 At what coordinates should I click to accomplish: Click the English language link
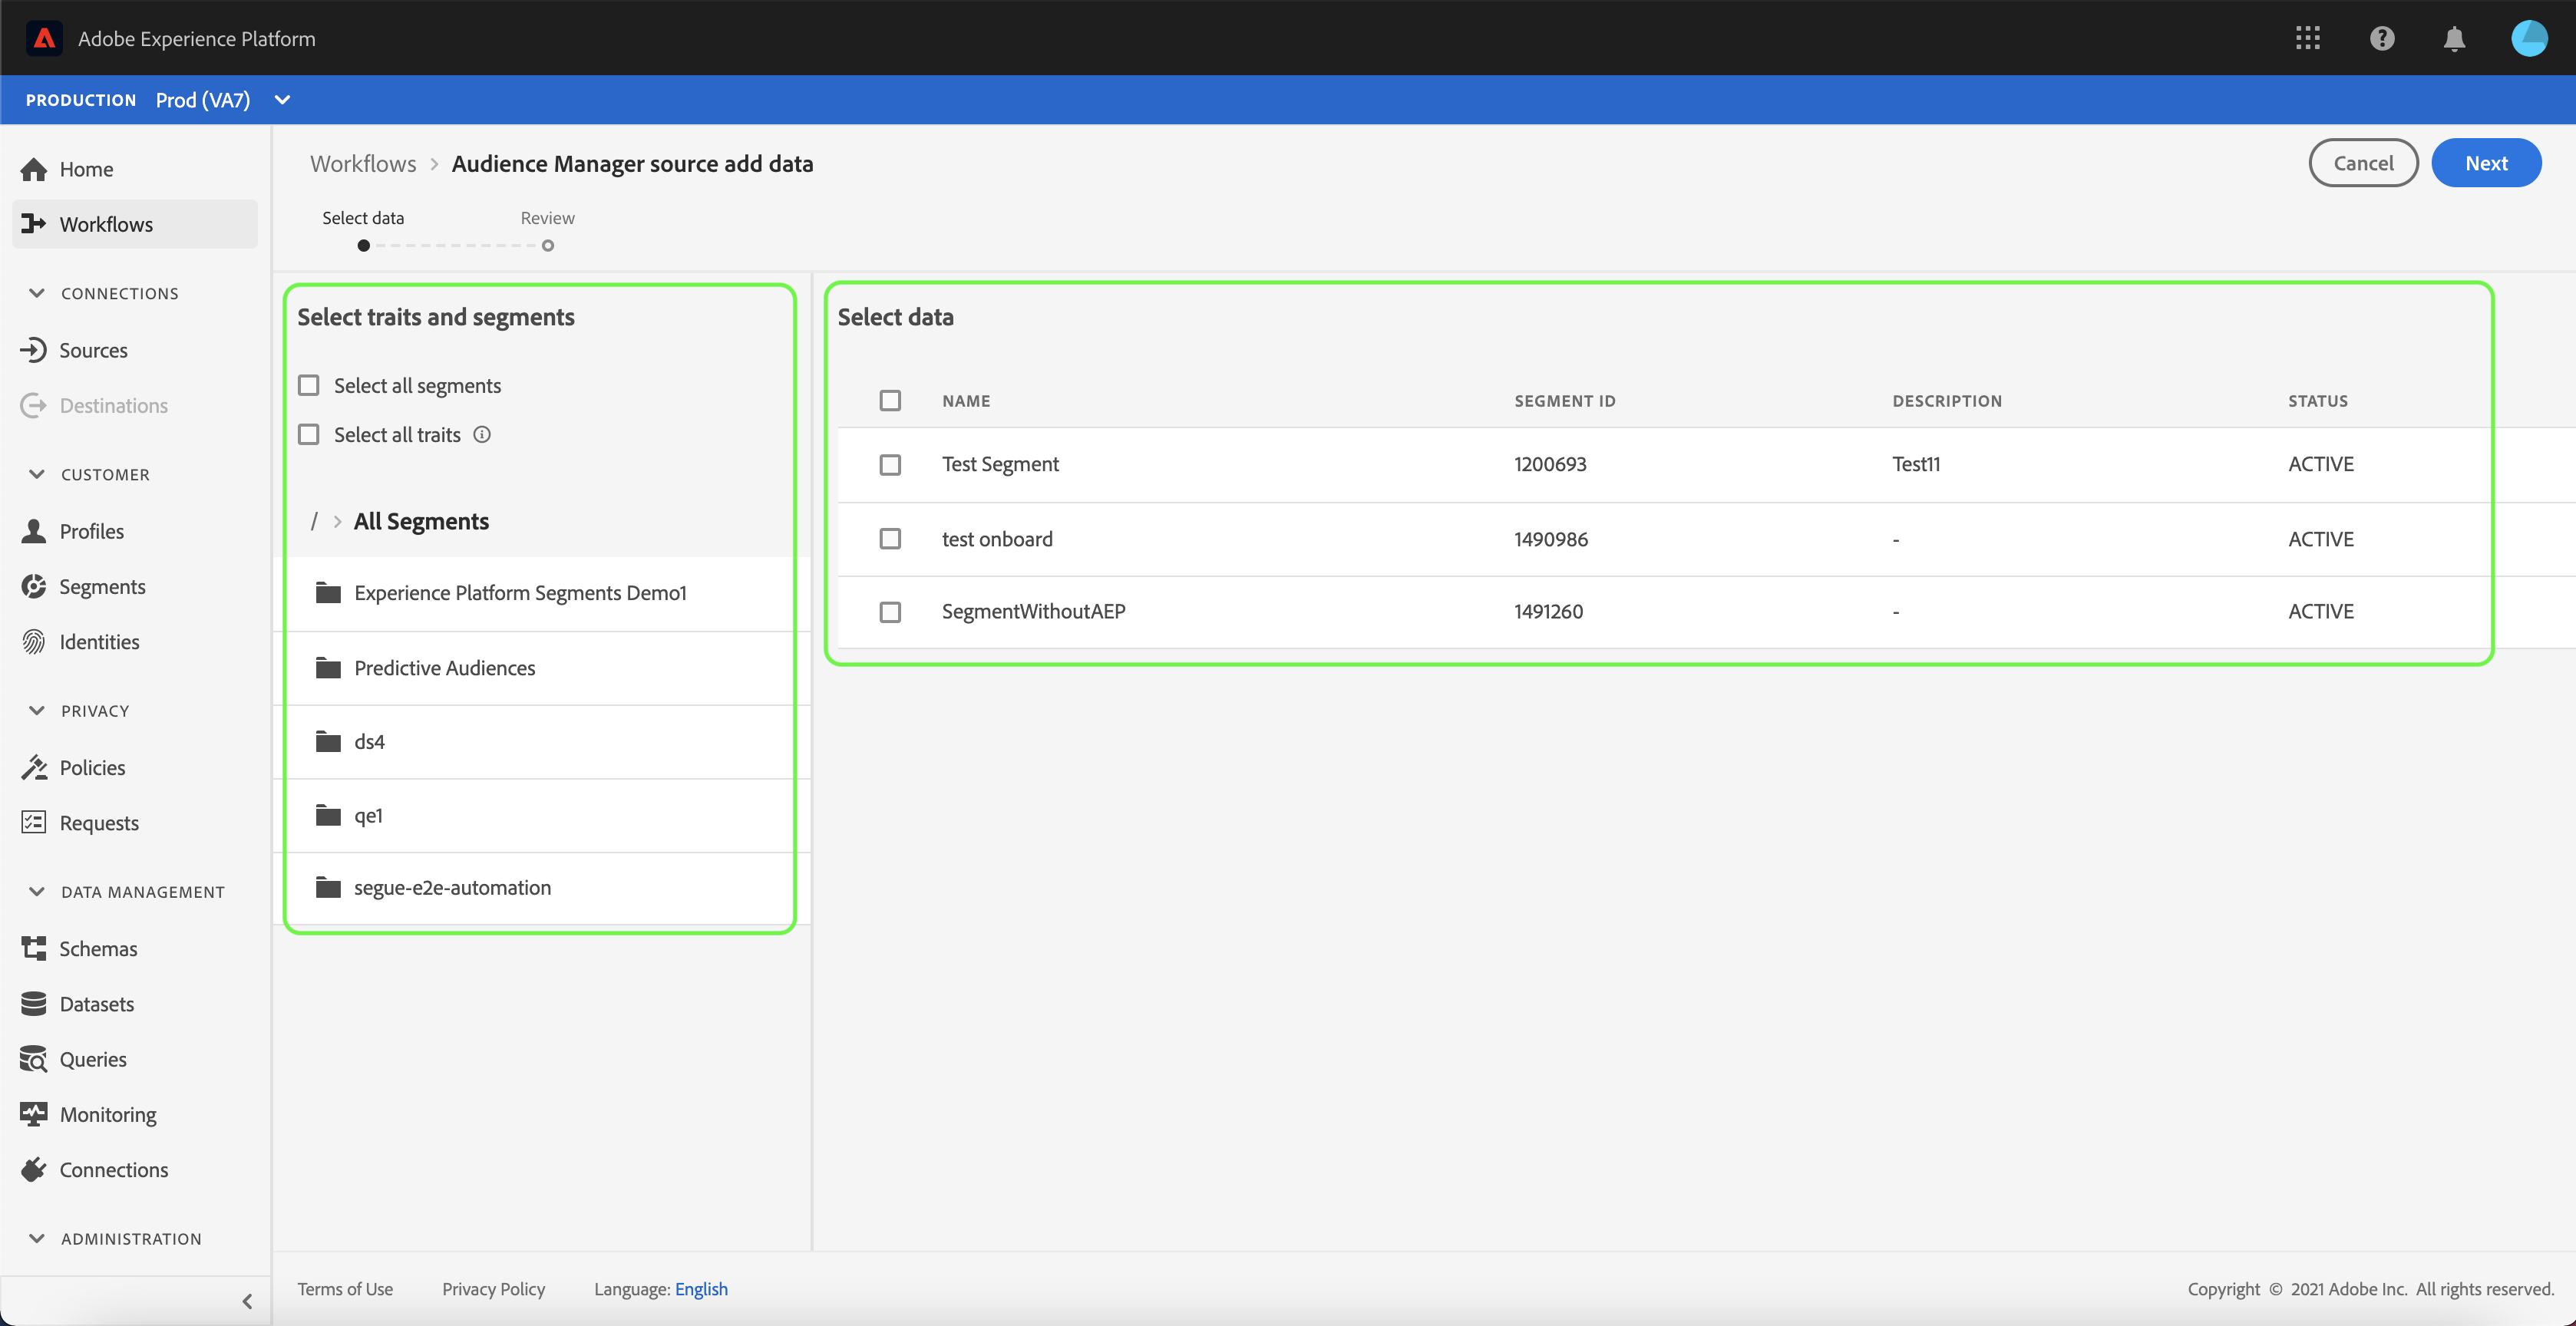click(x=701, y=1288)
